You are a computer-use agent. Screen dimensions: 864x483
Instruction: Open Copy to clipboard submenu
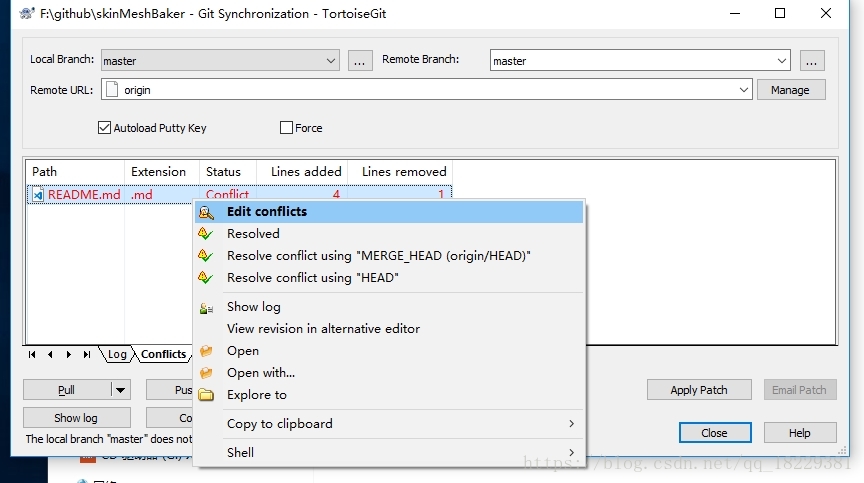pos(389,424)
